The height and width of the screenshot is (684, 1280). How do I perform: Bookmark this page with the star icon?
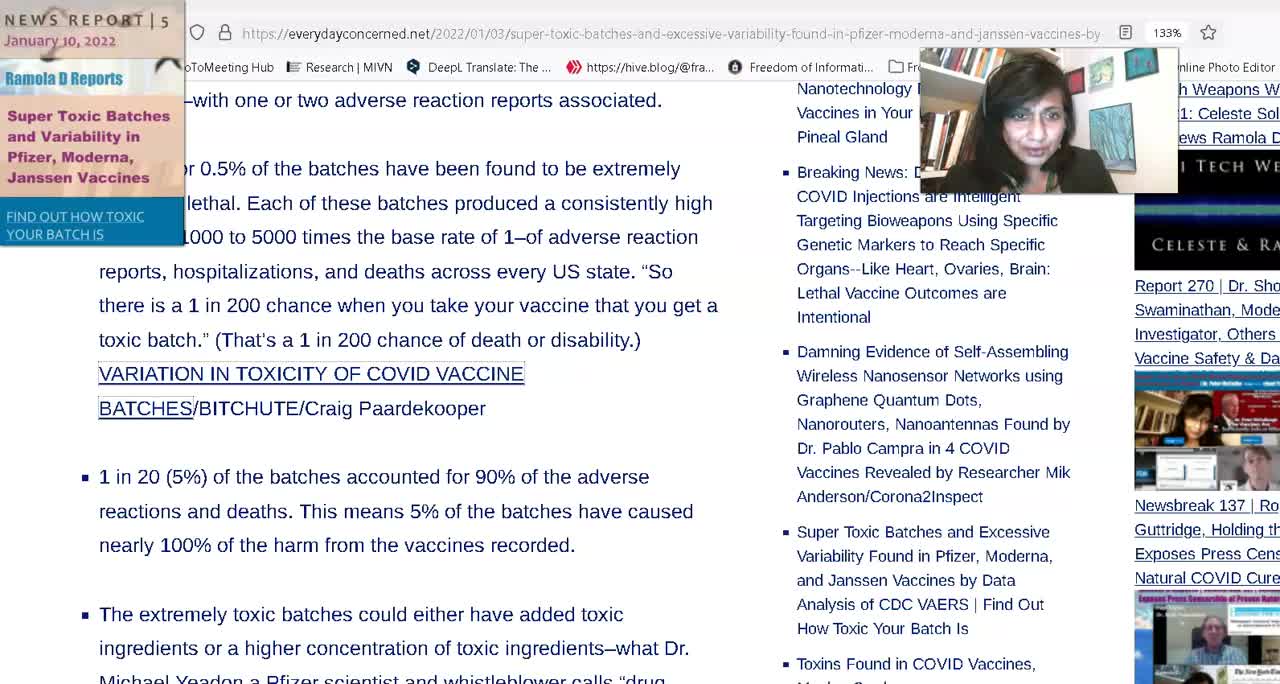[1208, 33]
